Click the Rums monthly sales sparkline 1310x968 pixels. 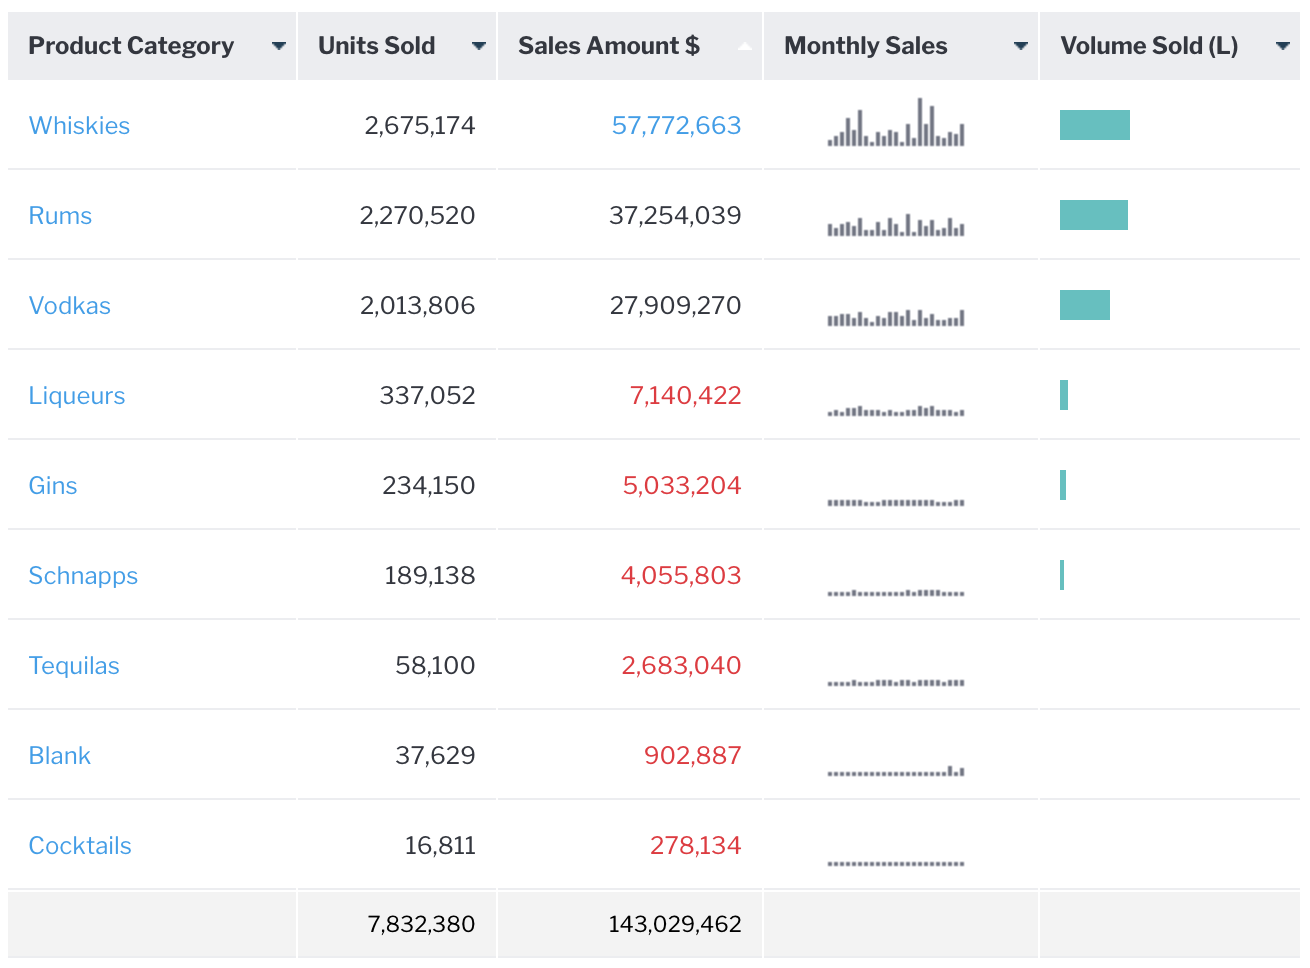[896, 226]
